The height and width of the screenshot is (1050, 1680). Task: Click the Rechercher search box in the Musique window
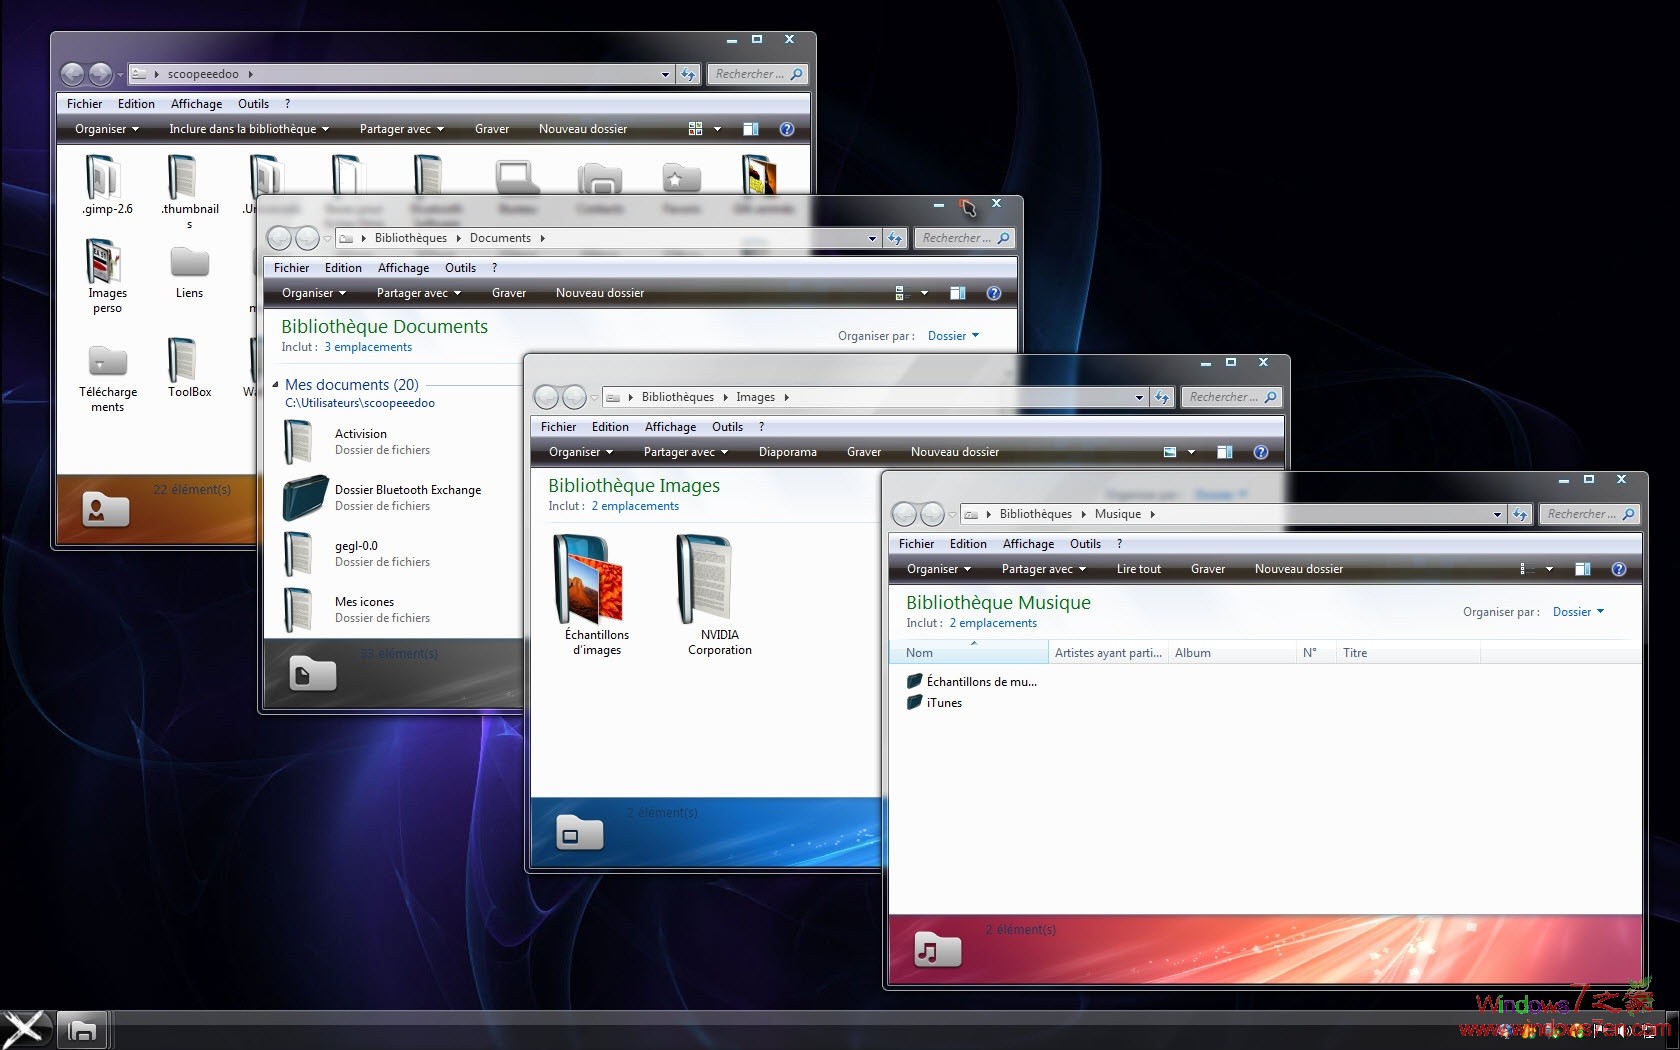tap(1585, 514)
